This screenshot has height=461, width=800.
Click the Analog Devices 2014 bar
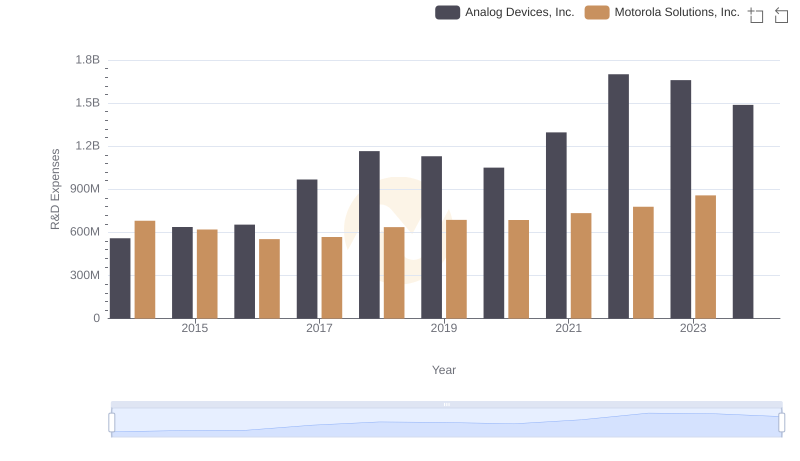click(120, 278)
